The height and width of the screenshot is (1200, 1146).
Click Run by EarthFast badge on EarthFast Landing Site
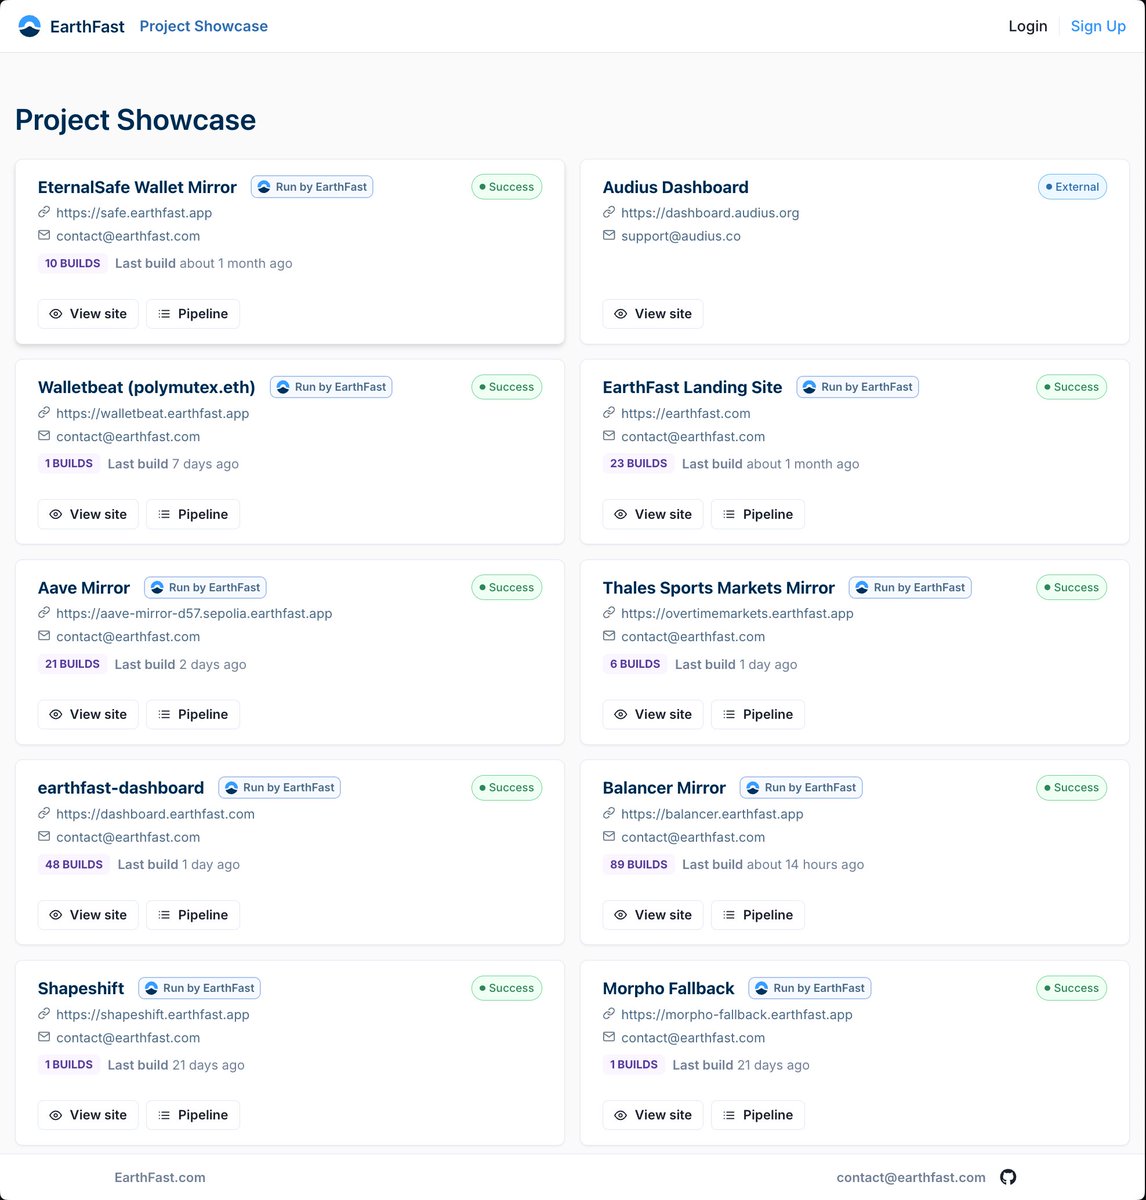point(858,387)
